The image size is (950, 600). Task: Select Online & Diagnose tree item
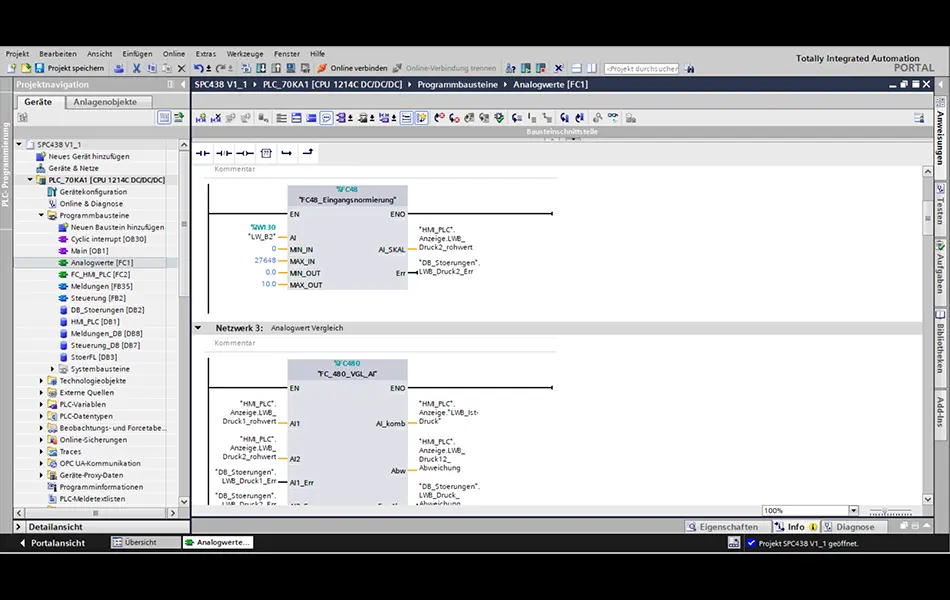(x=91, y=204)
